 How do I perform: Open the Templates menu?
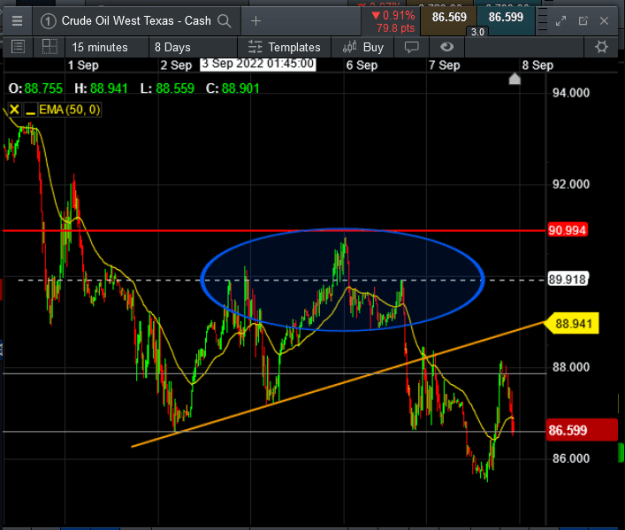[284, 47]
